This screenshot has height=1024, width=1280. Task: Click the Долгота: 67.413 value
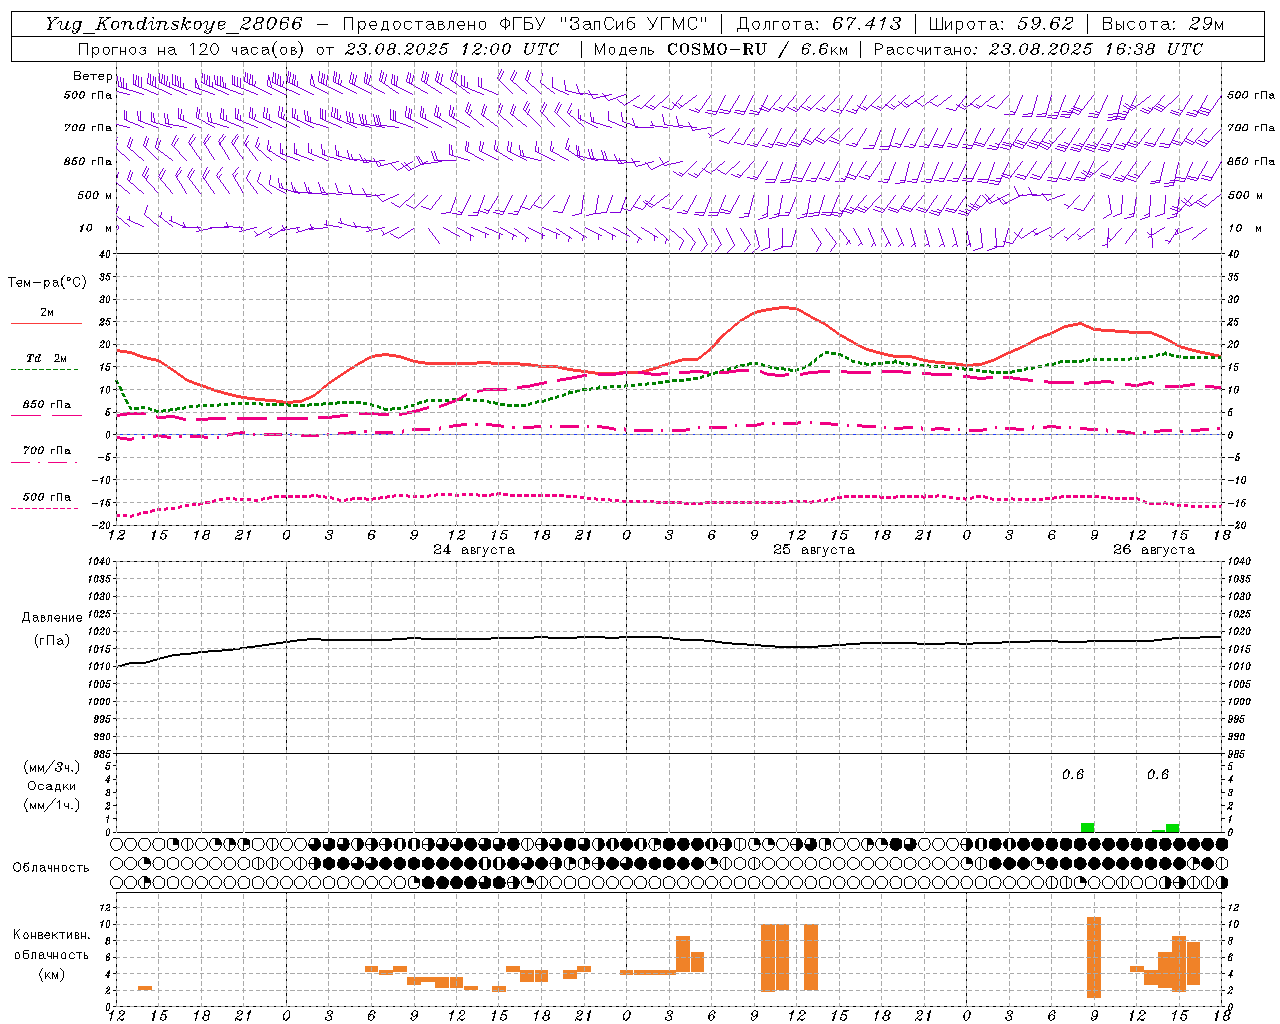click(x=819, y=24)
